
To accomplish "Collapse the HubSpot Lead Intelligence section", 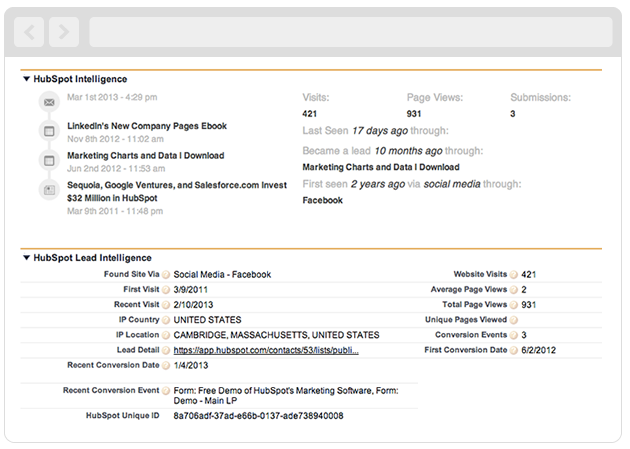I will tap(27, 257).
